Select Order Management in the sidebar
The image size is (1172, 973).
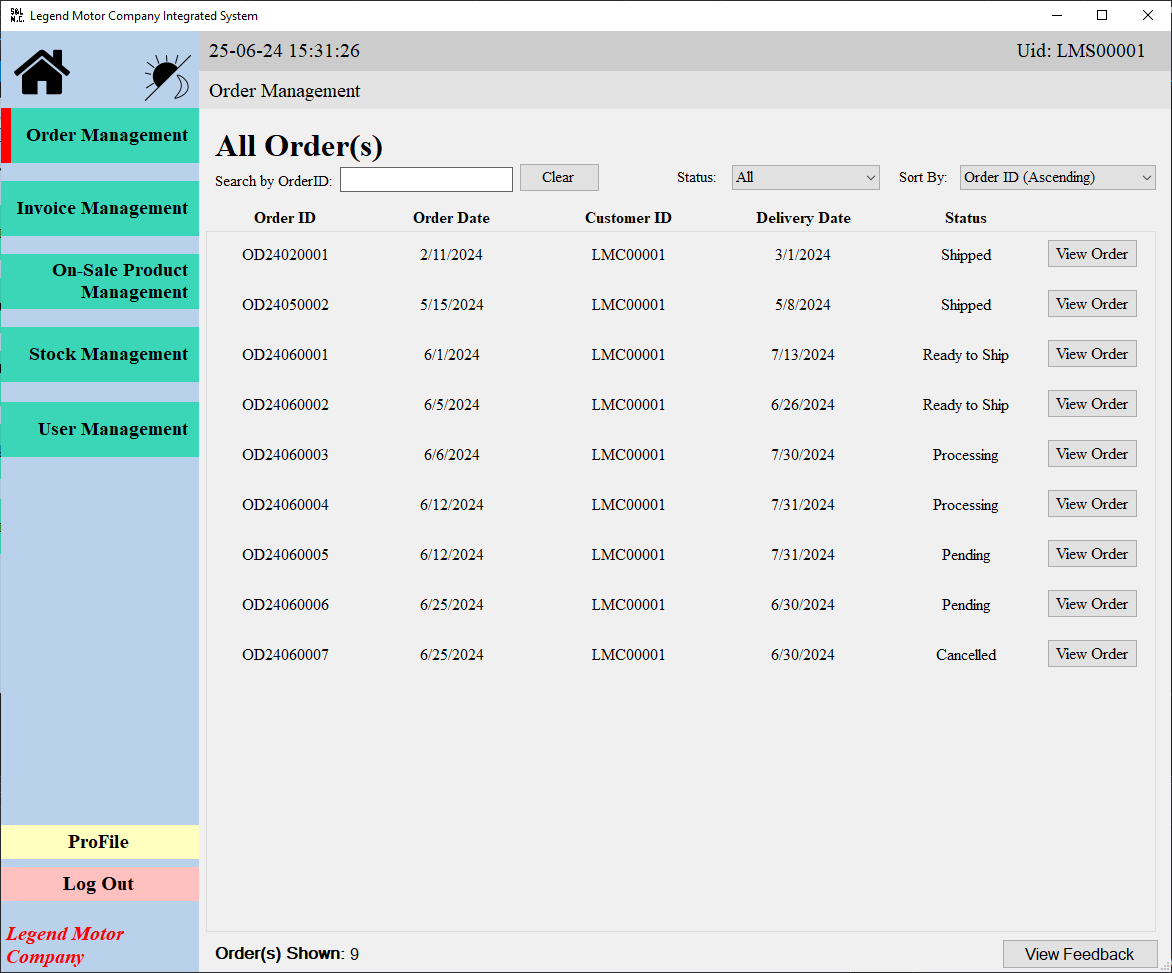point(99,134)
